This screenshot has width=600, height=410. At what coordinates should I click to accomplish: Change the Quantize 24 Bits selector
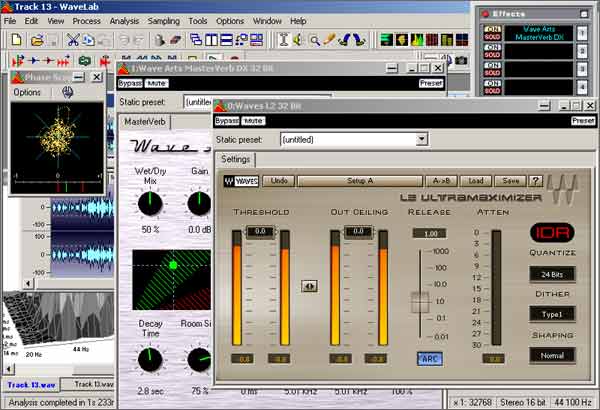(x=553, y=273)
